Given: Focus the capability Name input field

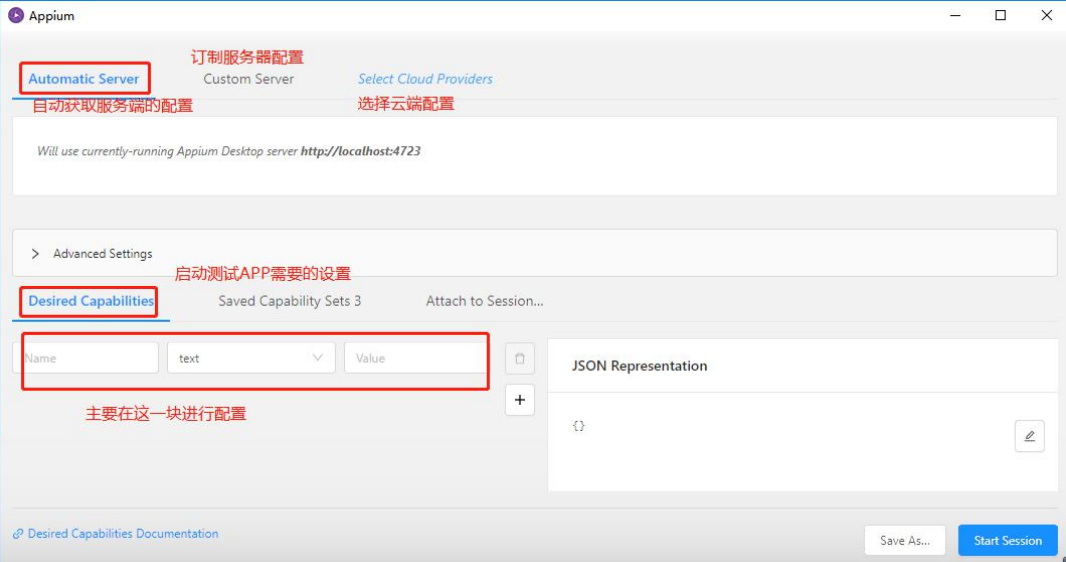Looking at the screenshot, I should click(86, 358).
